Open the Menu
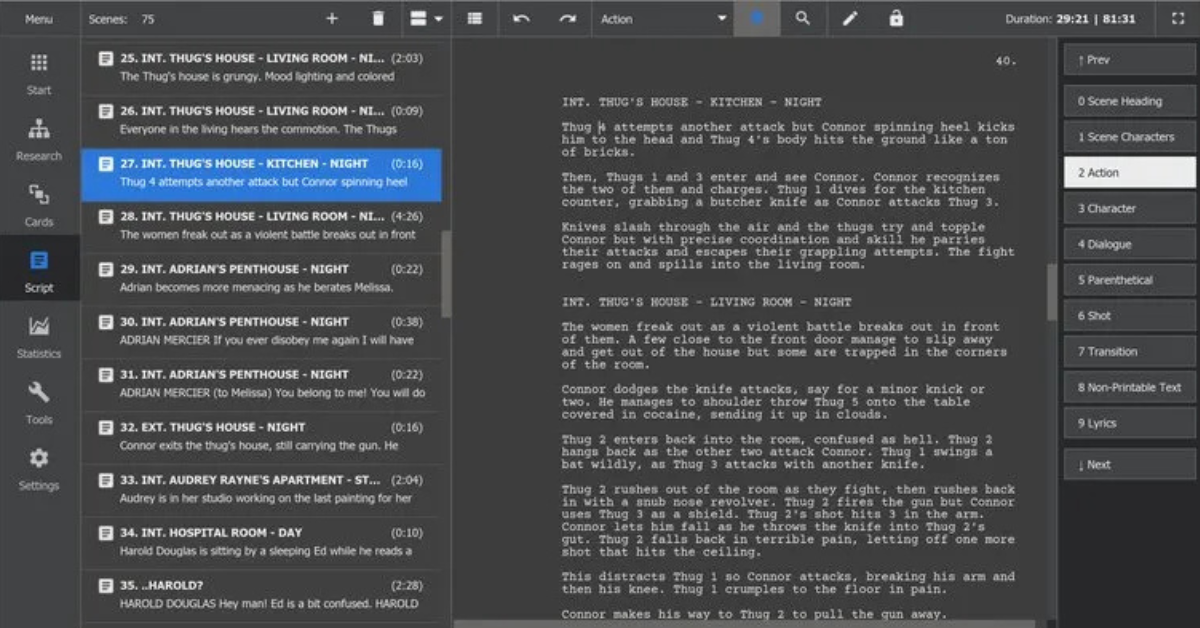Screen dimensions: 1200x628 (38, 18)
